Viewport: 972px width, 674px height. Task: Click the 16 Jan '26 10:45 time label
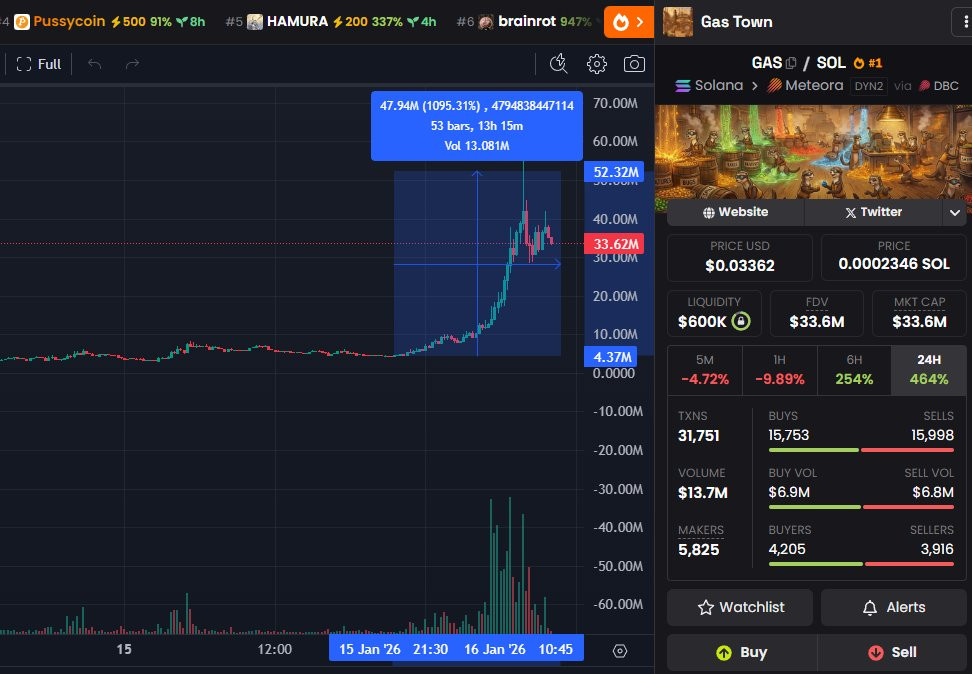pyautogui.click(x=518, y=649)
